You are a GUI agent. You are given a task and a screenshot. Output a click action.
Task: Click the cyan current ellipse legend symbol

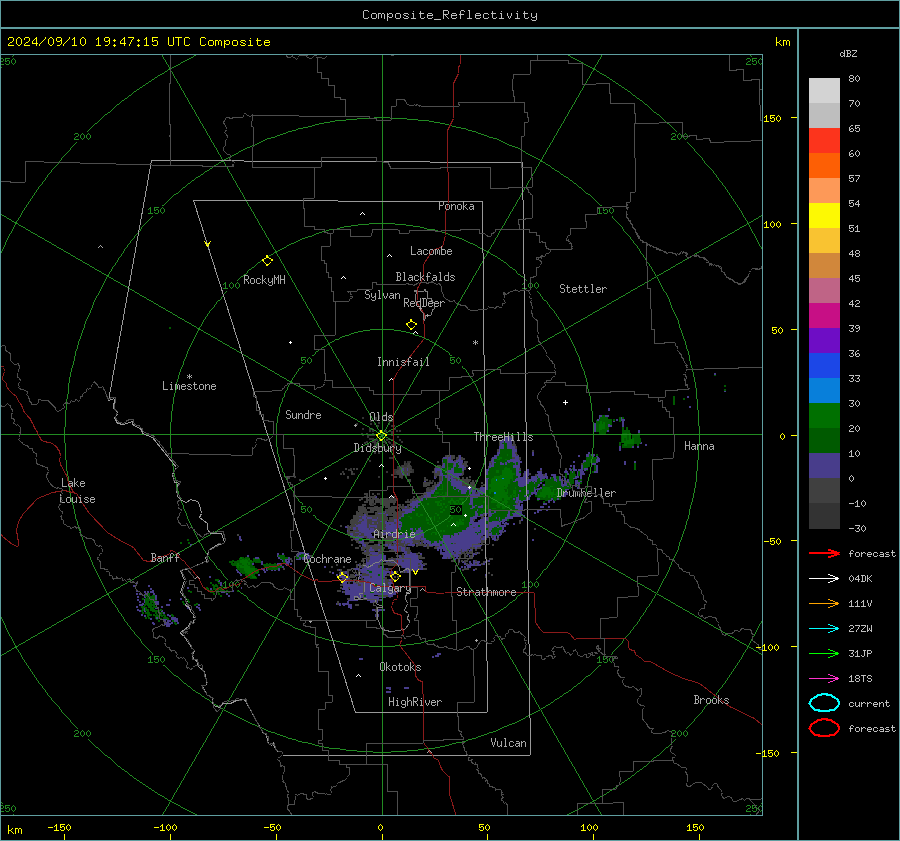[824, 703]
